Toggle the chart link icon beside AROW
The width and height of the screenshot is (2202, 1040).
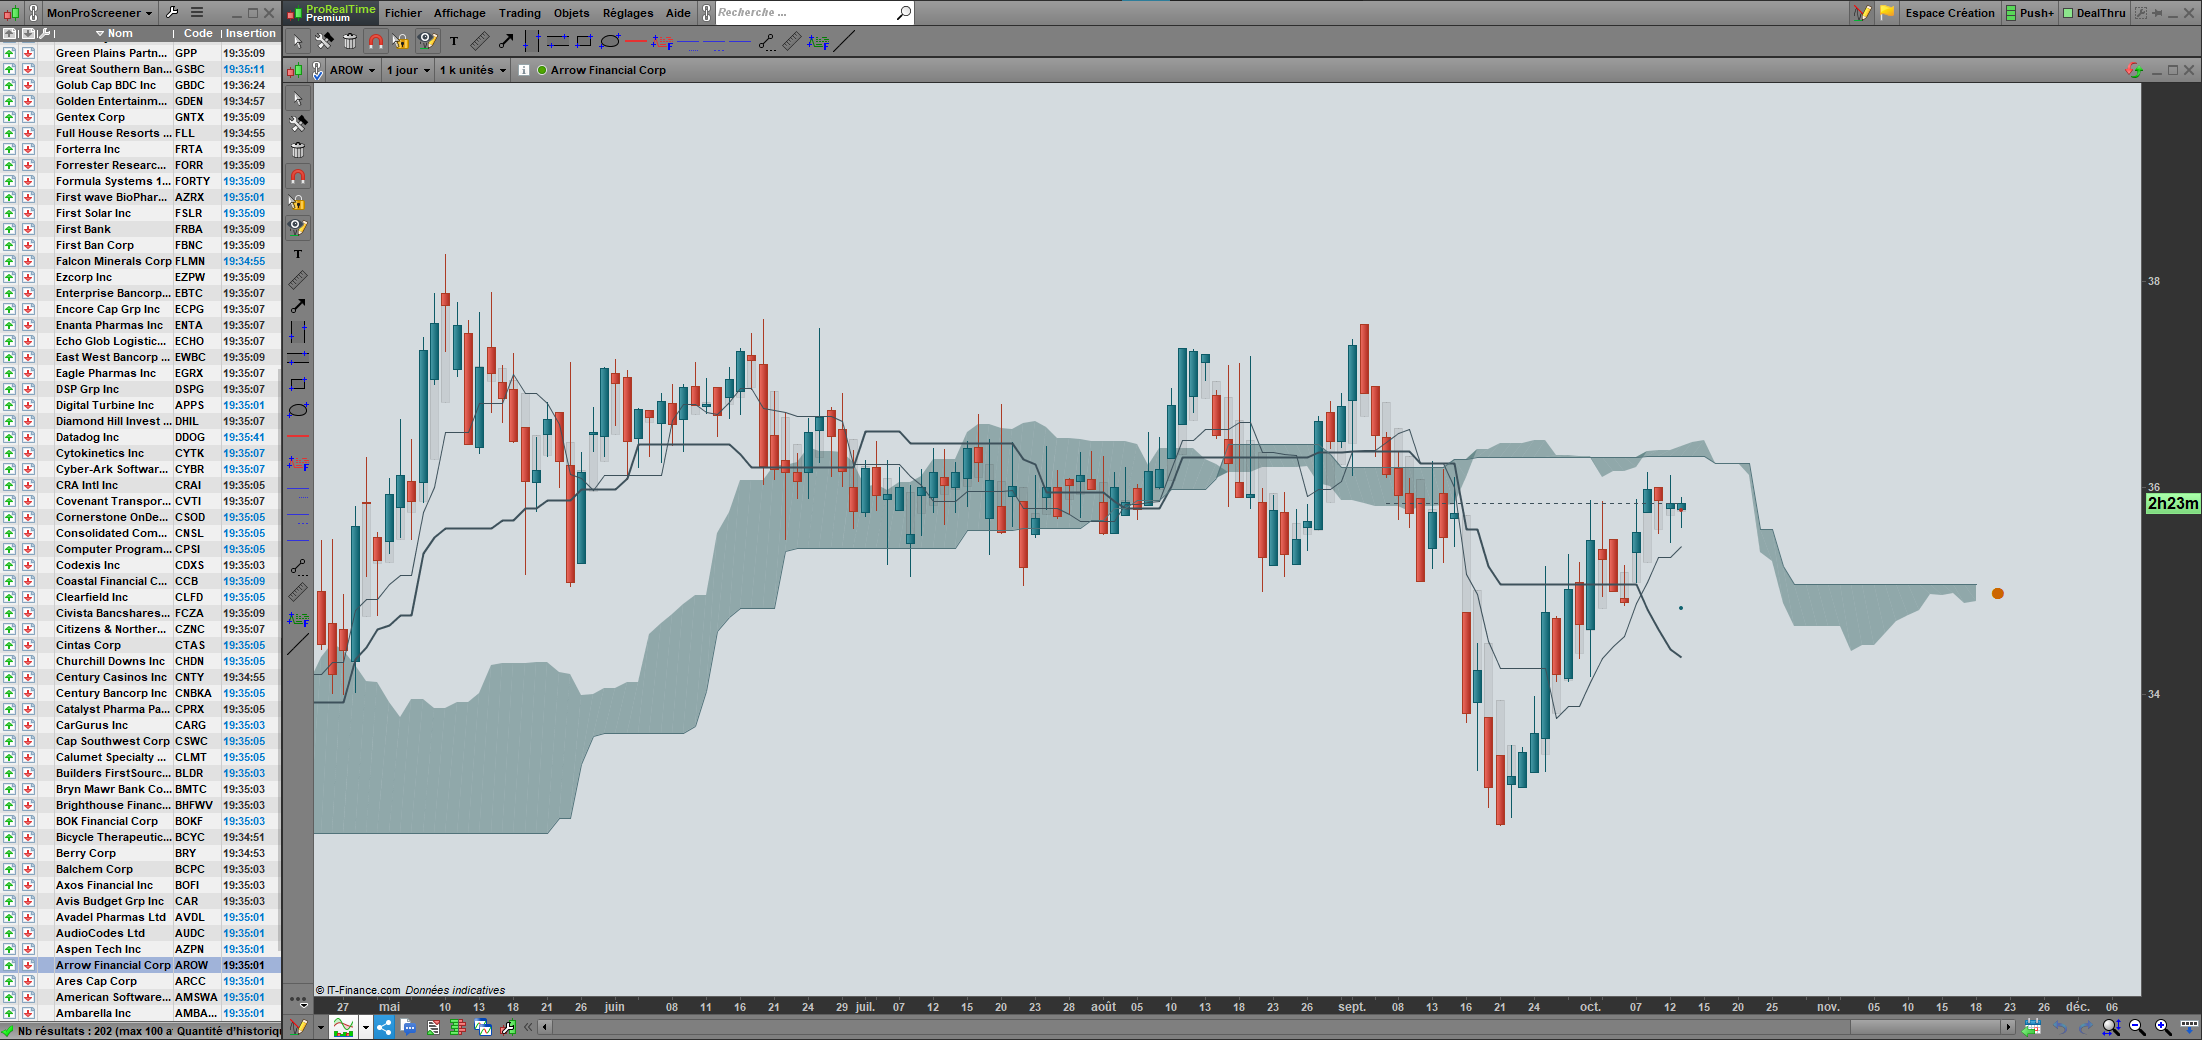point(317,70)
